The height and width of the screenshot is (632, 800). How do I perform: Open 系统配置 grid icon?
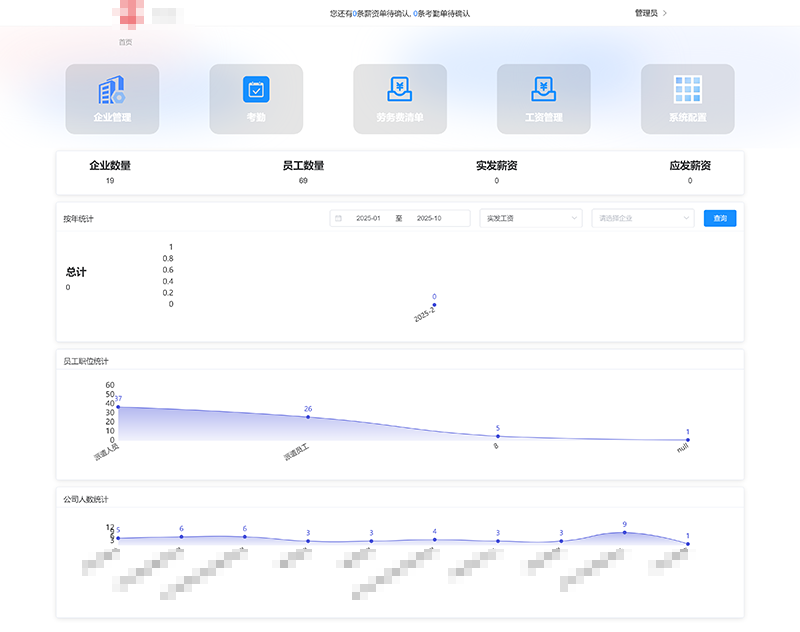tap(688, 90)
